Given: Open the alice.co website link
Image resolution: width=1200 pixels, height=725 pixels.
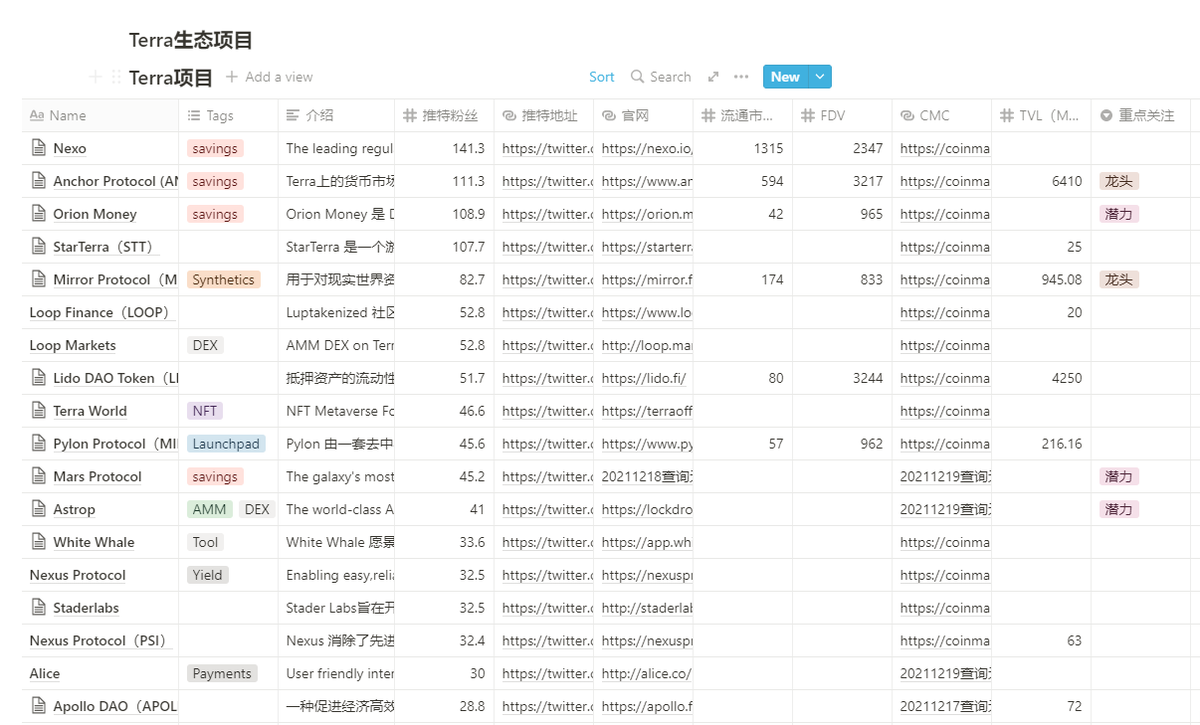Looking at the screenshot, I should (x=646, y=673).
